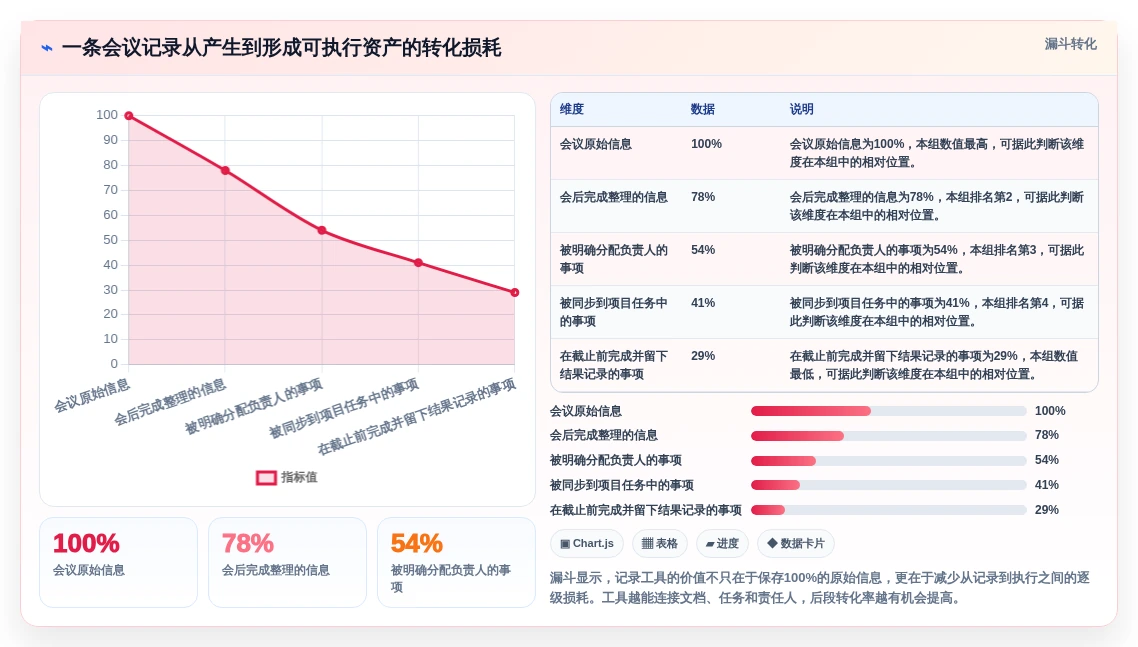Screen dimensions: 1138x647
Task: Open the 54% 被明确分配负责人的事项 data card
Action: (x=457, y=562)
